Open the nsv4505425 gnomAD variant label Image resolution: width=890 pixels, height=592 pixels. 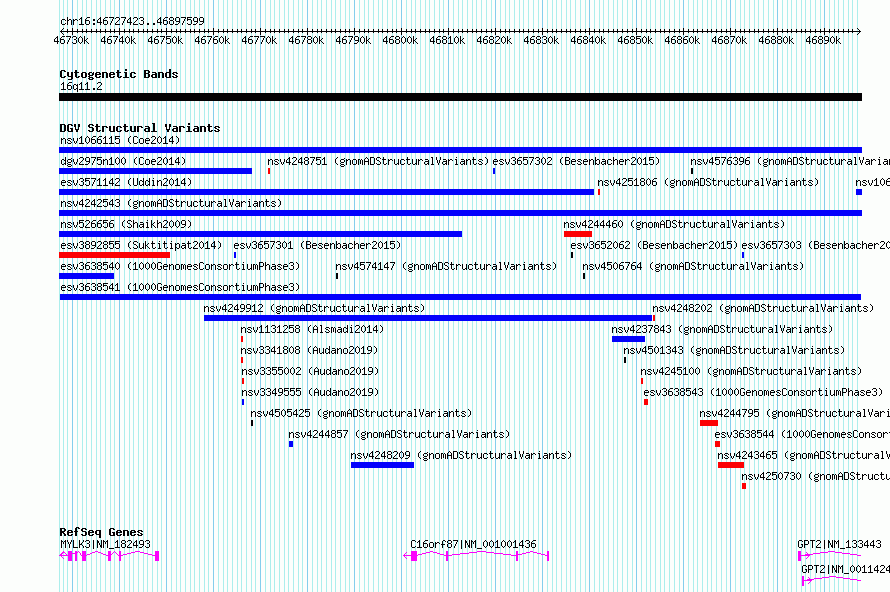tap(361, 413)
